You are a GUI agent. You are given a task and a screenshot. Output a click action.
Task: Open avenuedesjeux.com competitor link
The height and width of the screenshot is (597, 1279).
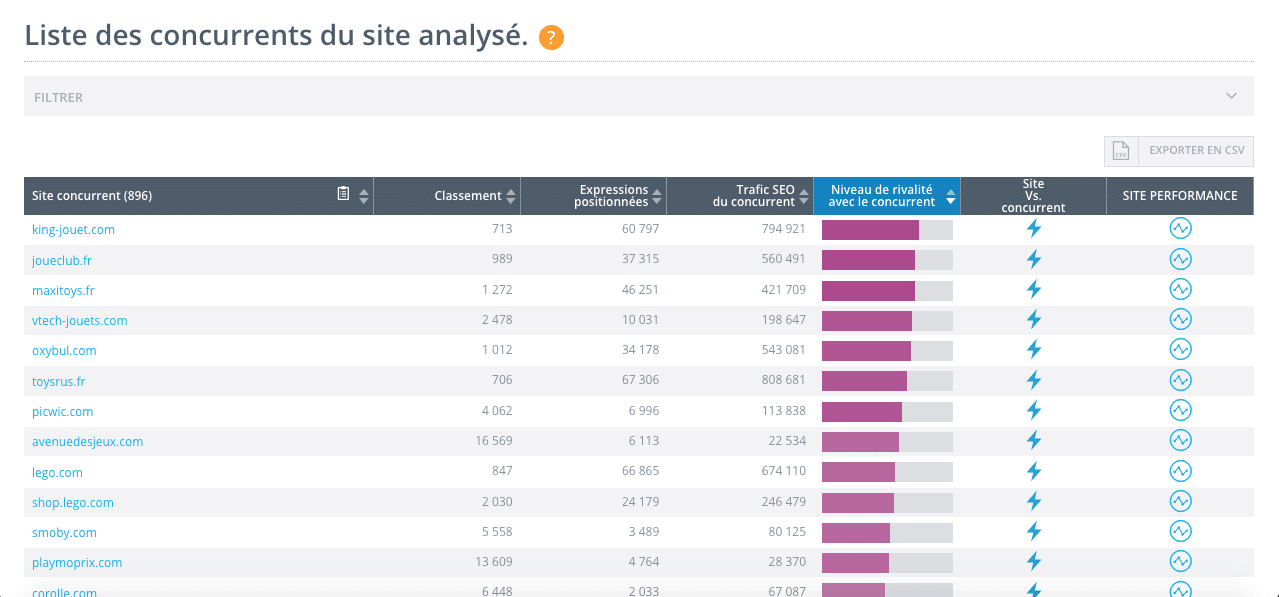click(x=87, y=441)
